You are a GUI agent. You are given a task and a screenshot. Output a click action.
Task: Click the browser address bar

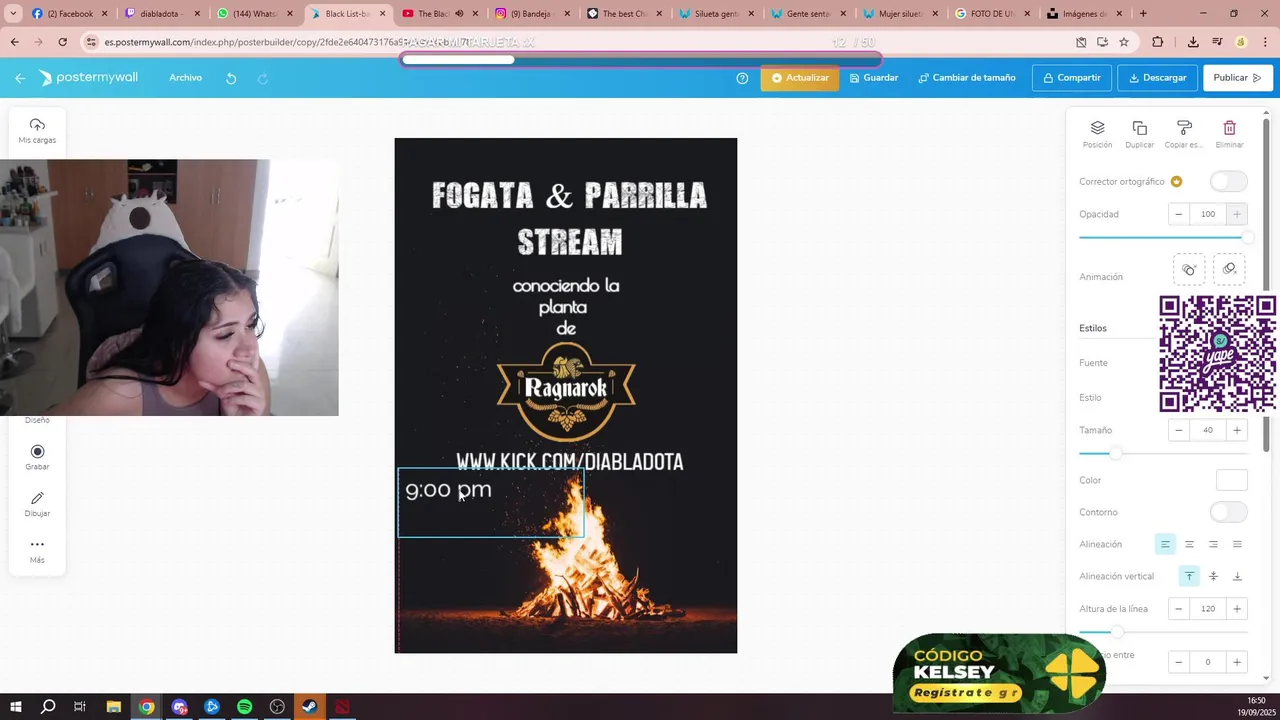coord(570,42)
